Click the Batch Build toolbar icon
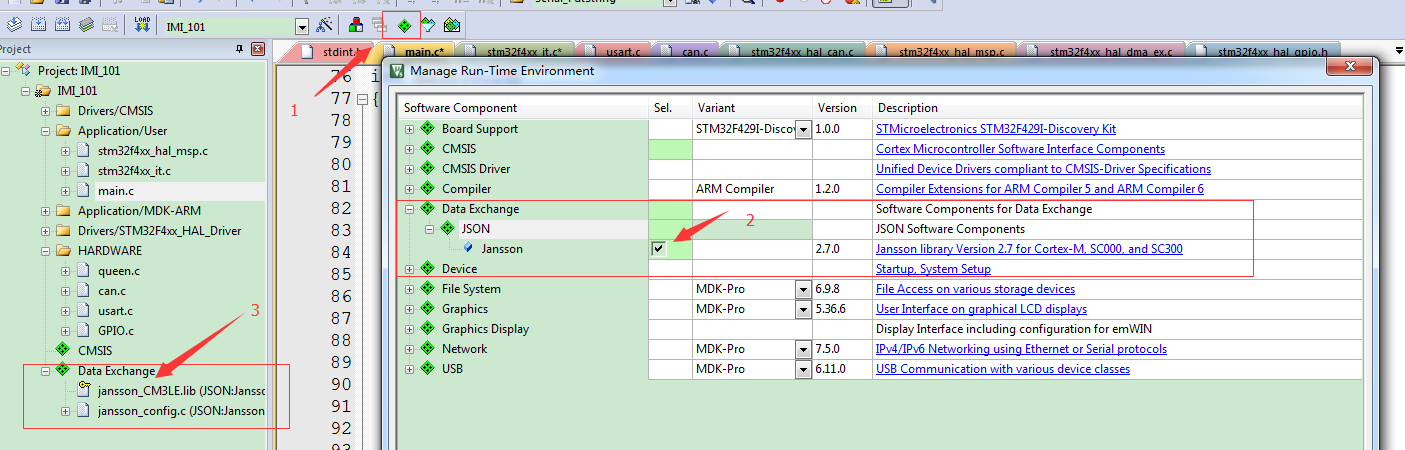1405x450 pixels. [86, 25]
